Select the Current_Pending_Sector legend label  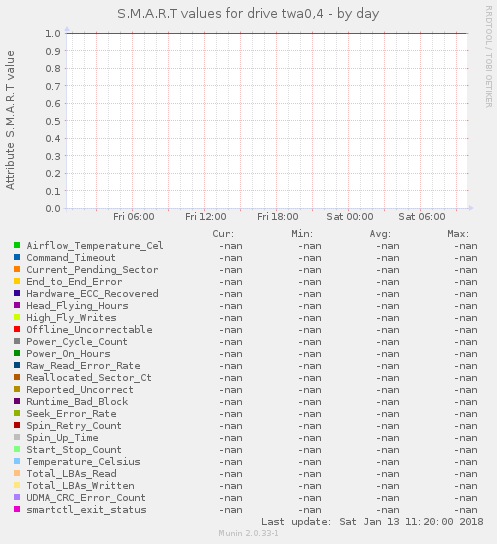point(92,270)
